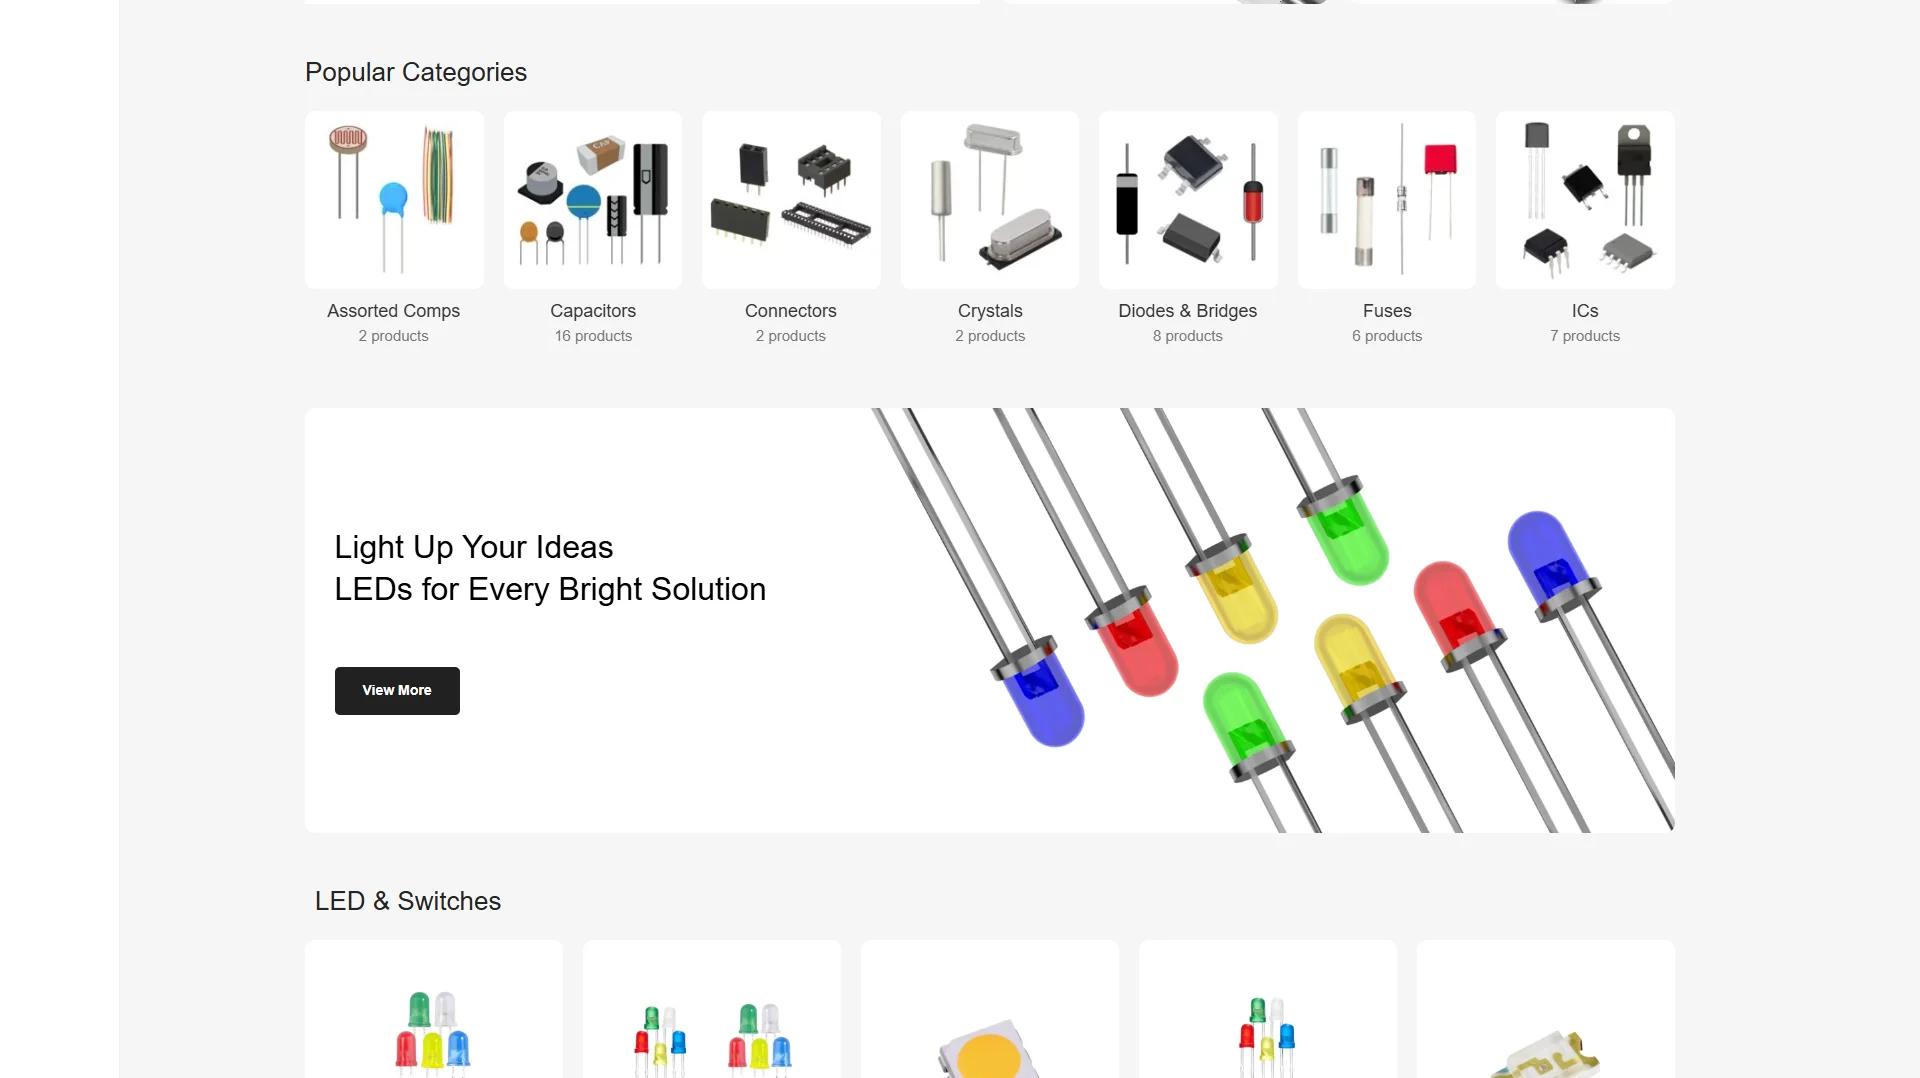
Task: Click the Assorted Comps label
Action: [x=394, y=311]
